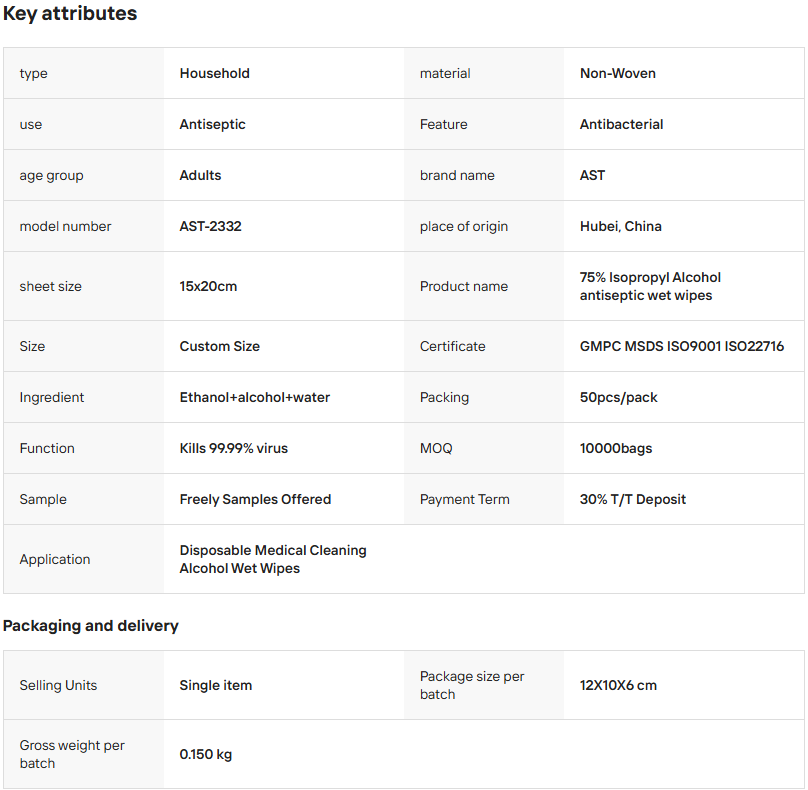Click the 12X10X6 cm package size value
808x790 pixels.
618,685
